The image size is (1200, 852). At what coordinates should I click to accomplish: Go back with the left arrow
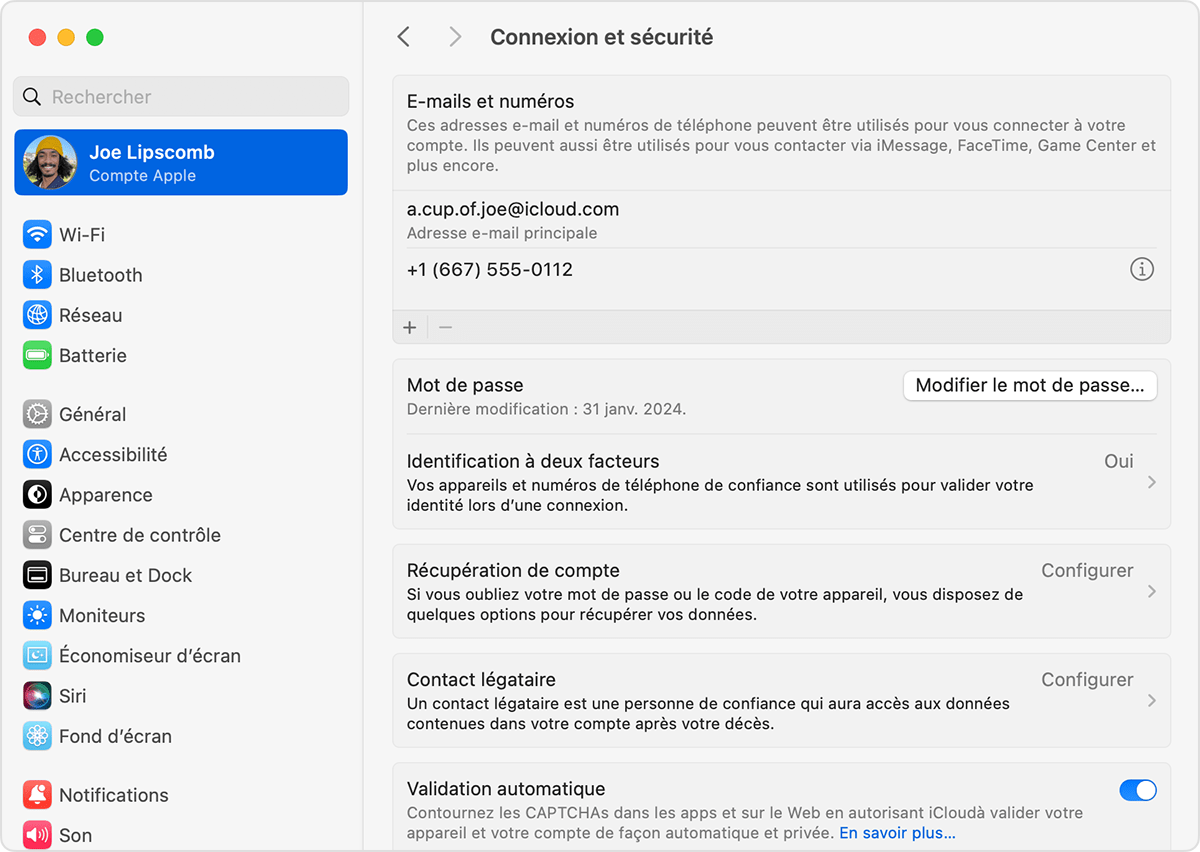(404, 37)
